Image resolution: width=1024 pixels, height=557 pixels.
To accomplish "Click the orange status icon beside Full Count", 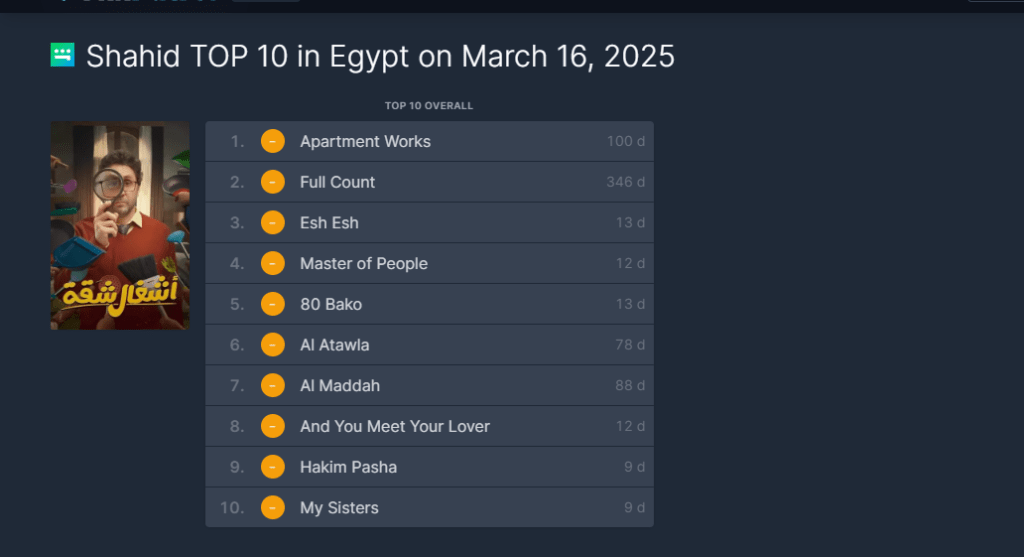I will 273,182.
